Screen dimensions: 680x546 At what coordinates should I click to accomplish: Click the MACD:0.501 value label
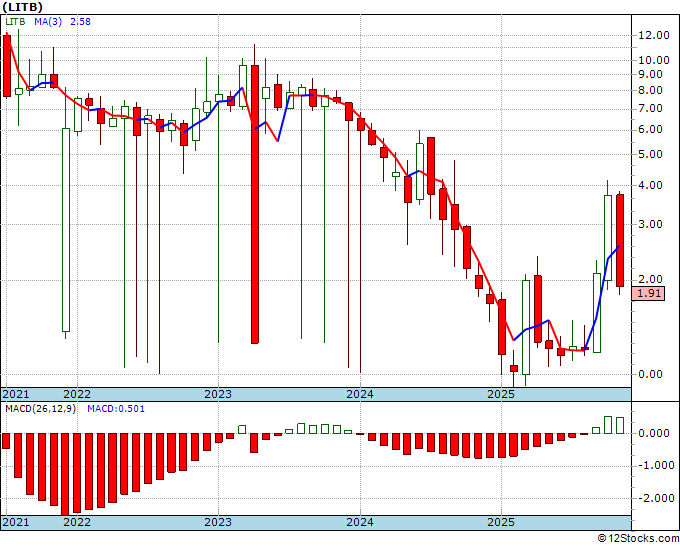click(116, 409)
